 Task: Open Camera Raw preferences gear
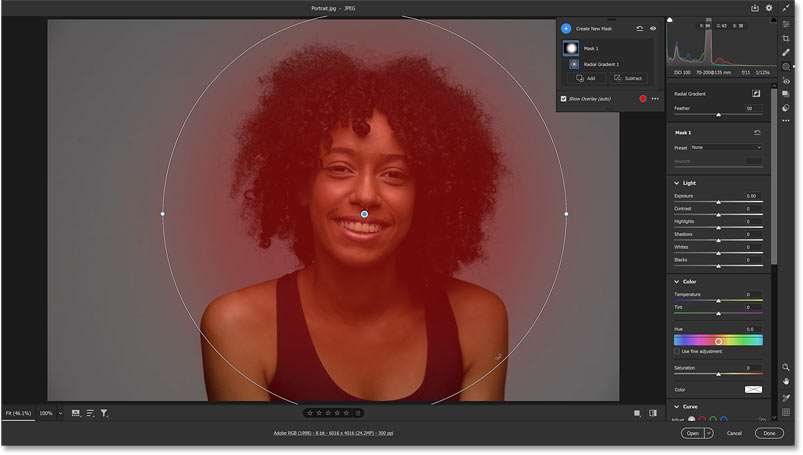769,8
